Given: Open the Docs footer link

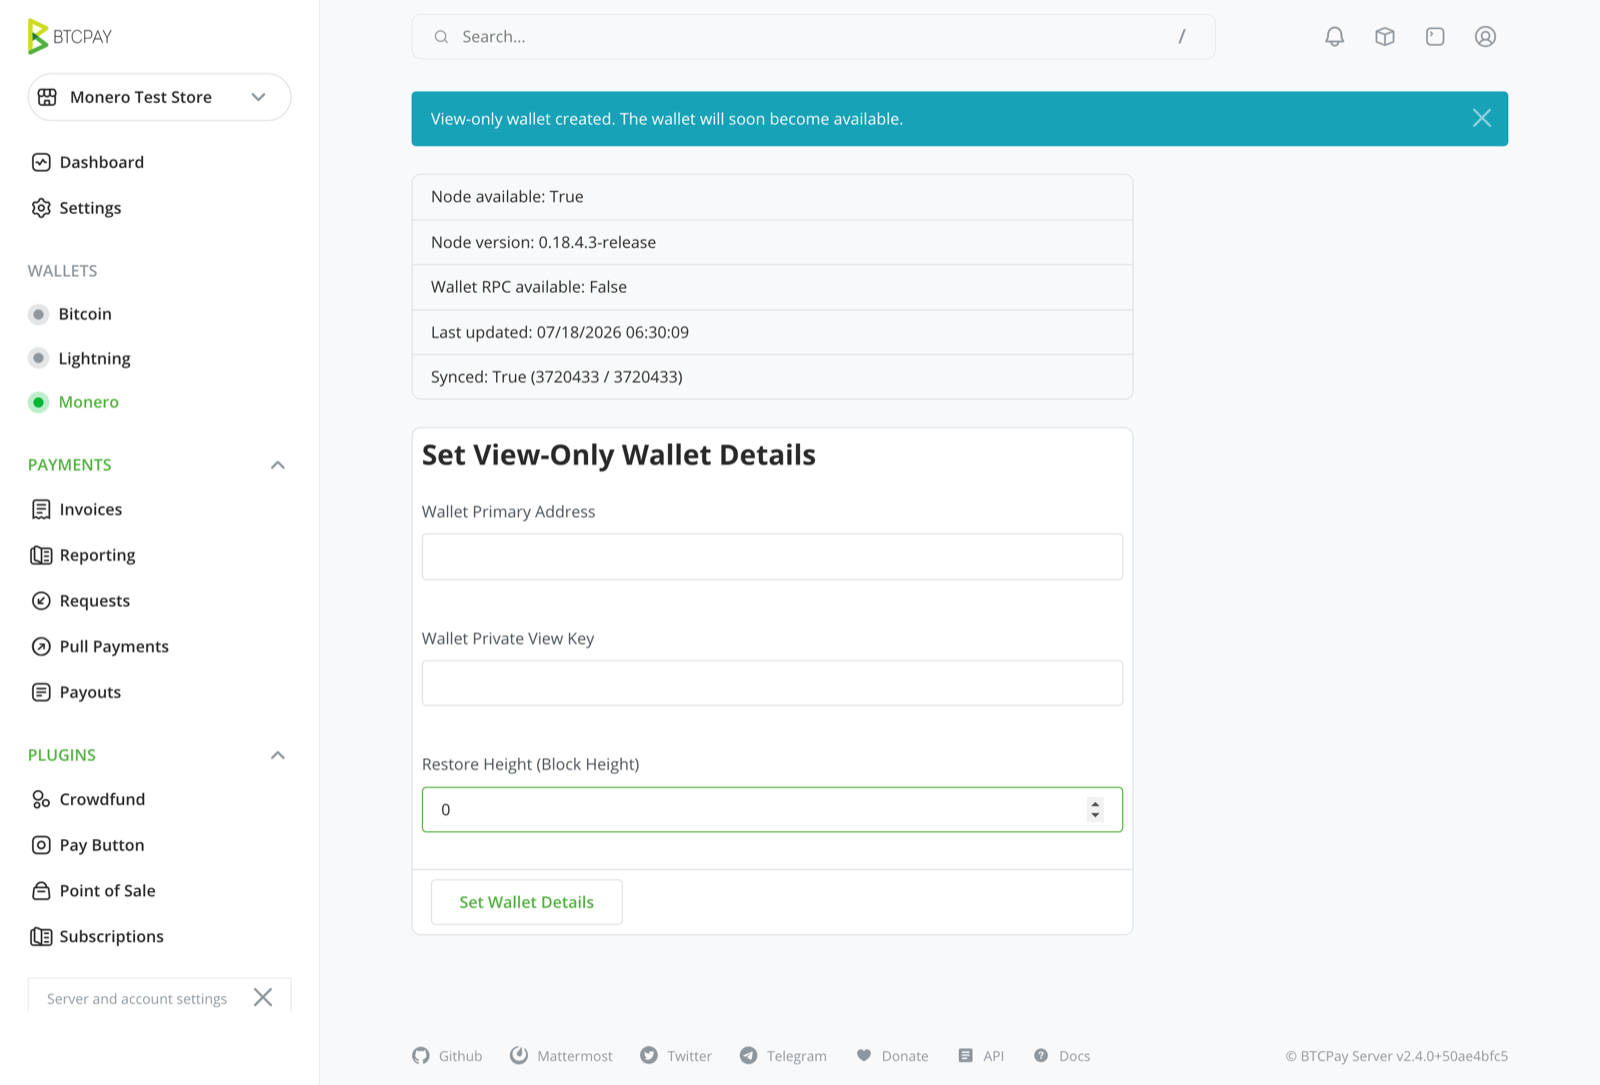Looking at the screenshot, I should click(x=1061, y=1056).
